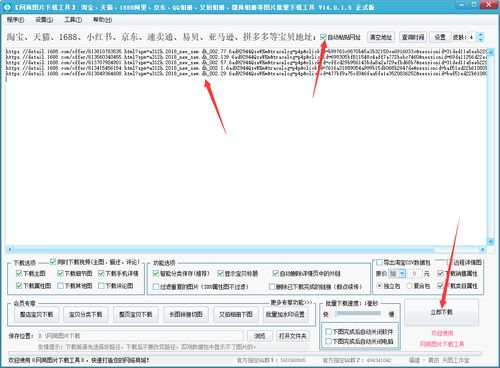Toggle 同时下载视频 checkbox

coord(53,262)
